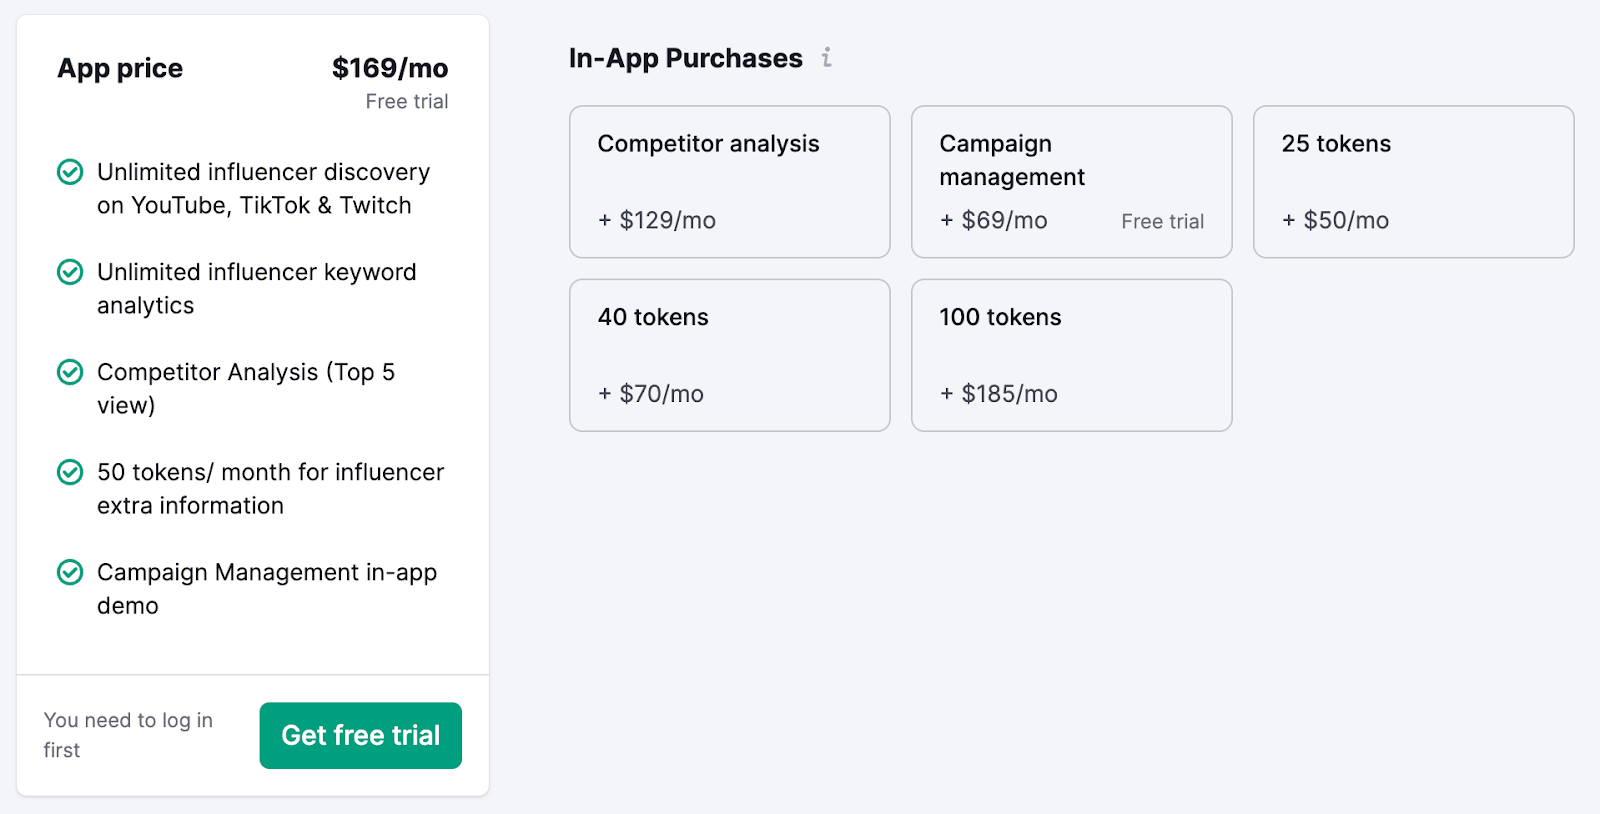This screenshot has height=814, width=1600.
Task: Click the Free trial label under $169/mo
Action: click(407, 101)
